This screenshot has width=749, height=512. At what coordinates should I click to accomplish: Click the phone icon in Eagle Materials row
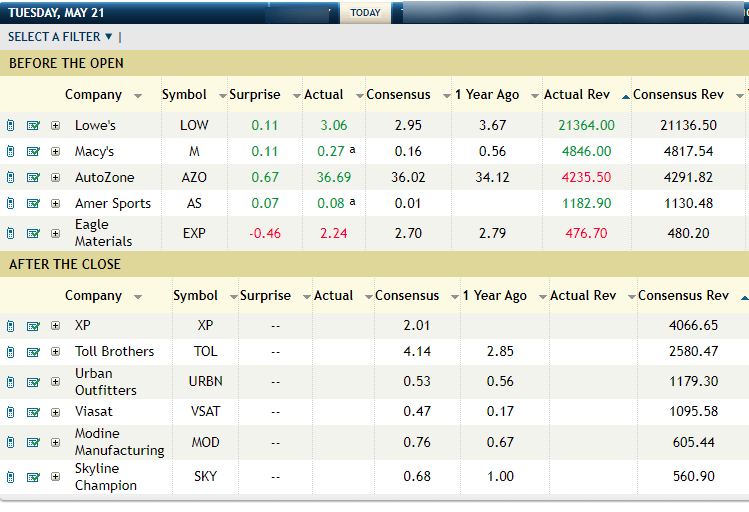11,234
